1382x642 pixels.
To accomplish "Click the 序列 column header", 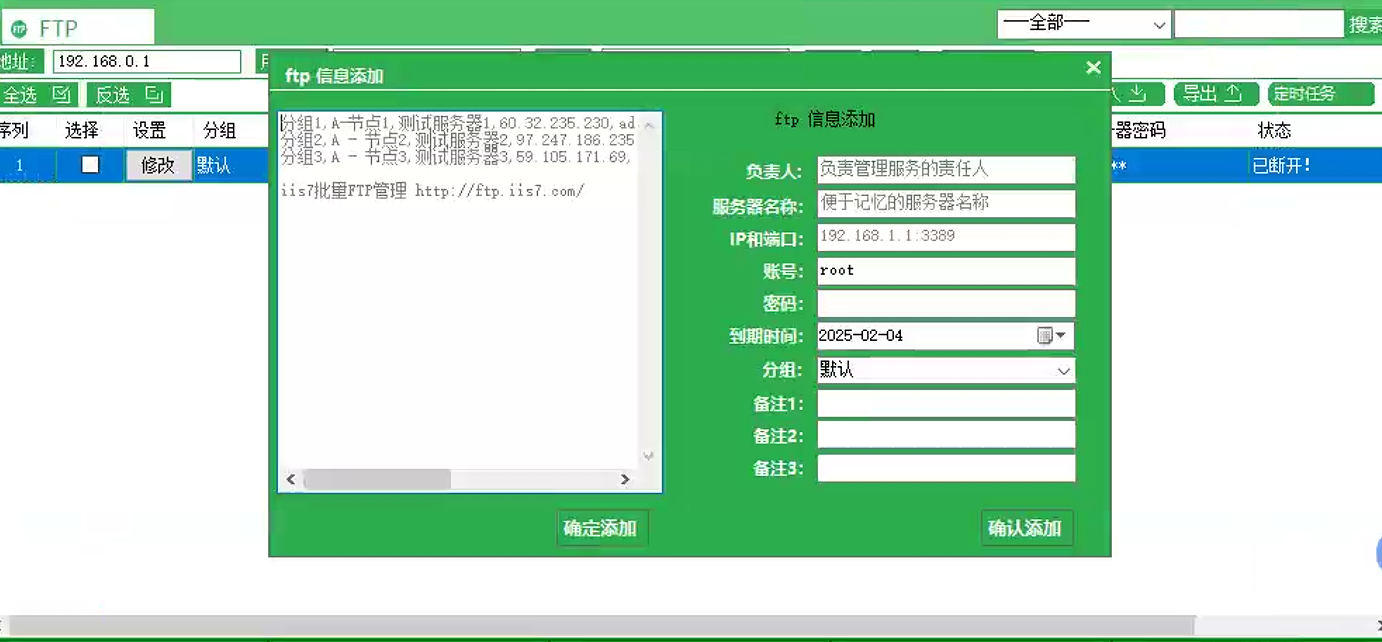I will (13, 131).
